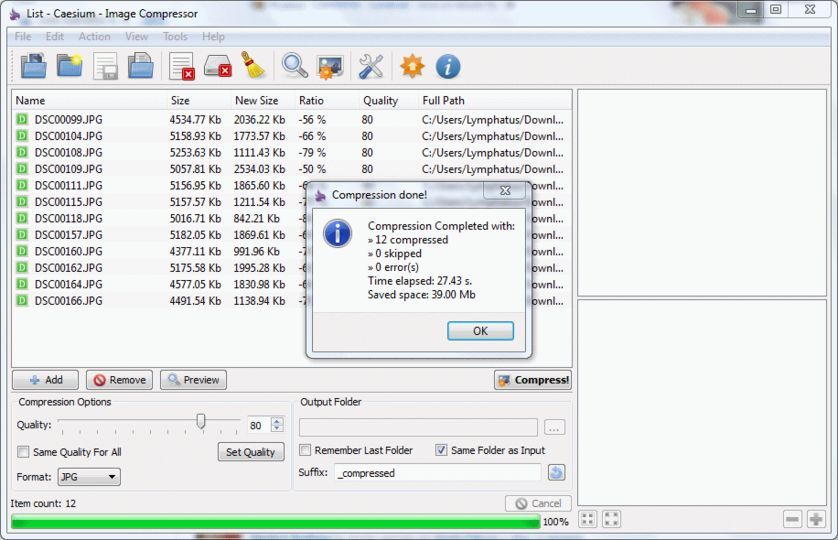Click the Add button
Screen dimensions: 838x540
coord(45,380)
